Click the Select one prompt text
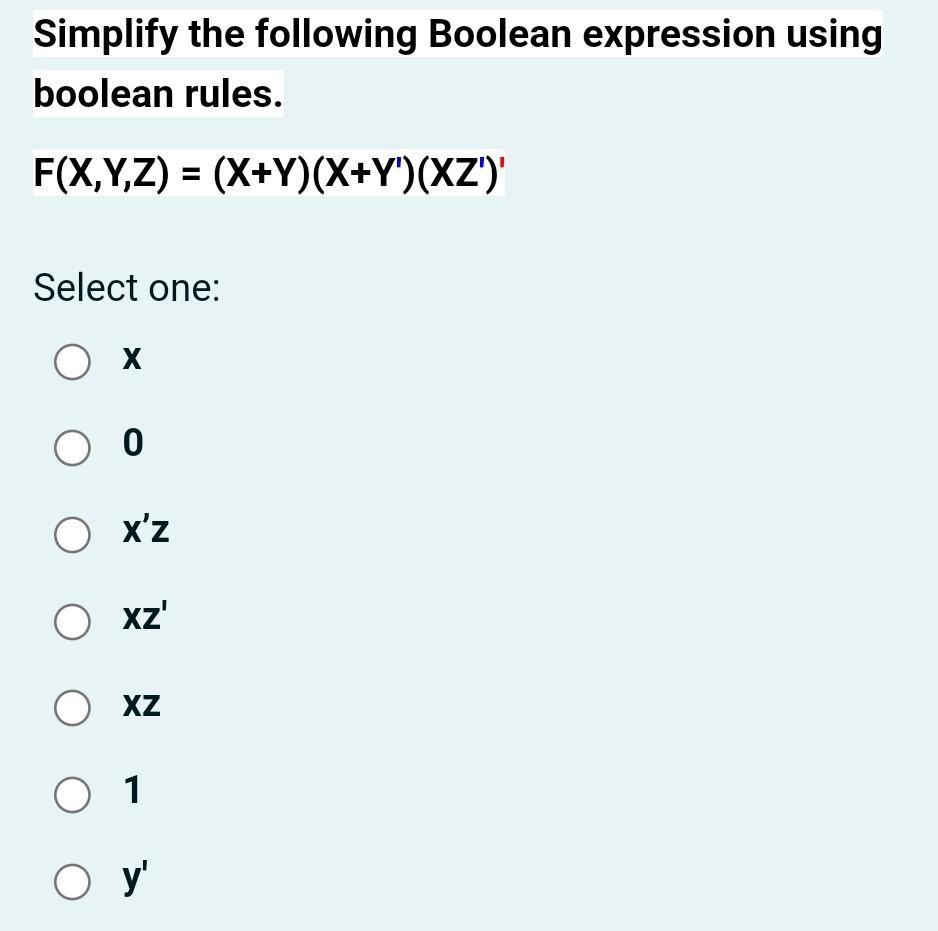The width and height of the screenshot is (938, 931). click(126, 288)
